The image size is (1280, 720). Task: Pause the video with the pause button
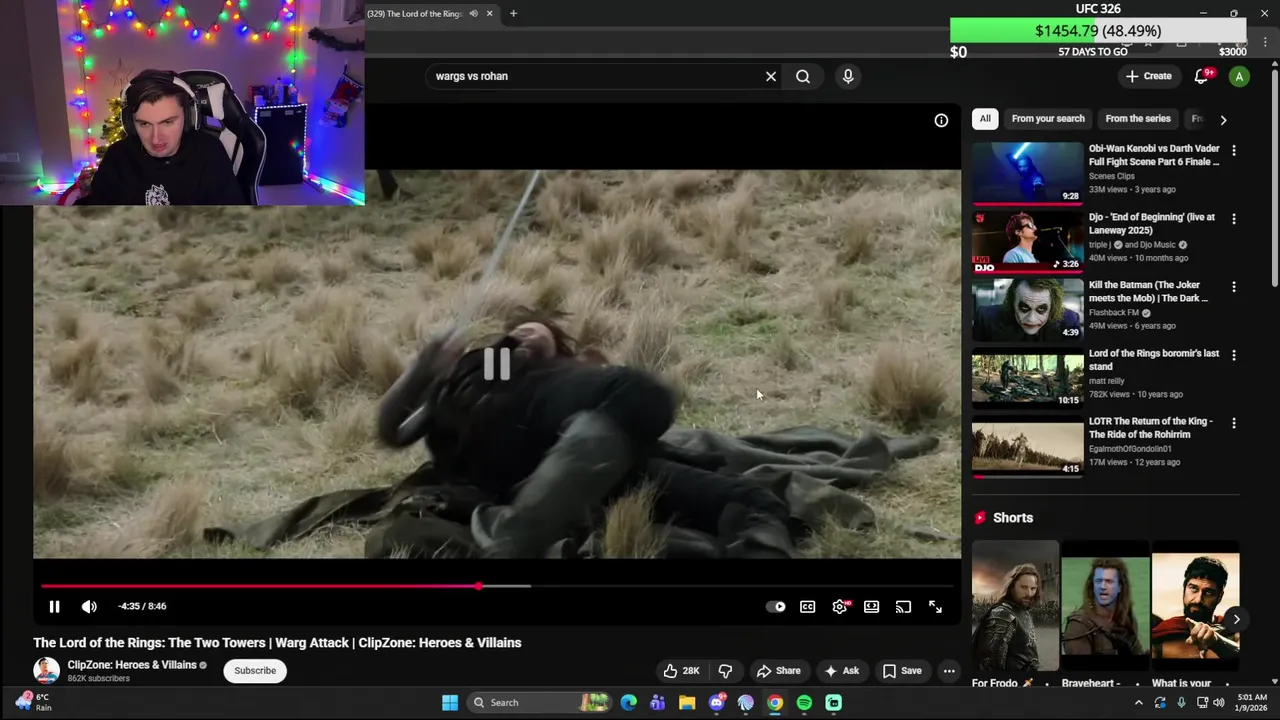coord(54,606)
